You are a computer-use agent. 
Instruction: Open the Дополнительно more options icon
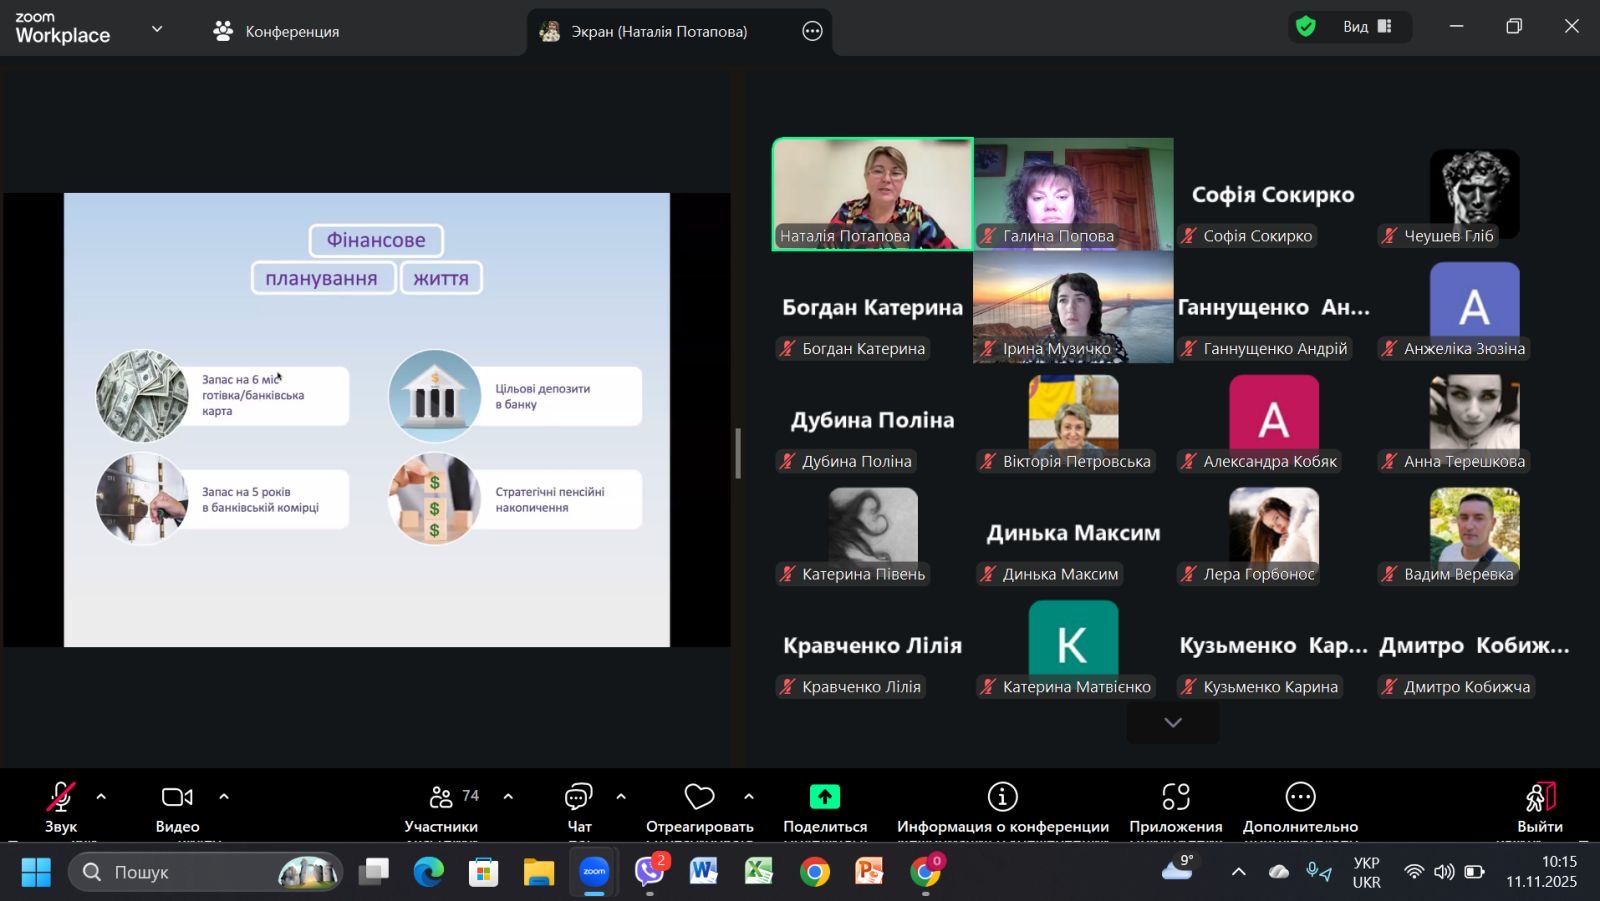coord(1300,797)
